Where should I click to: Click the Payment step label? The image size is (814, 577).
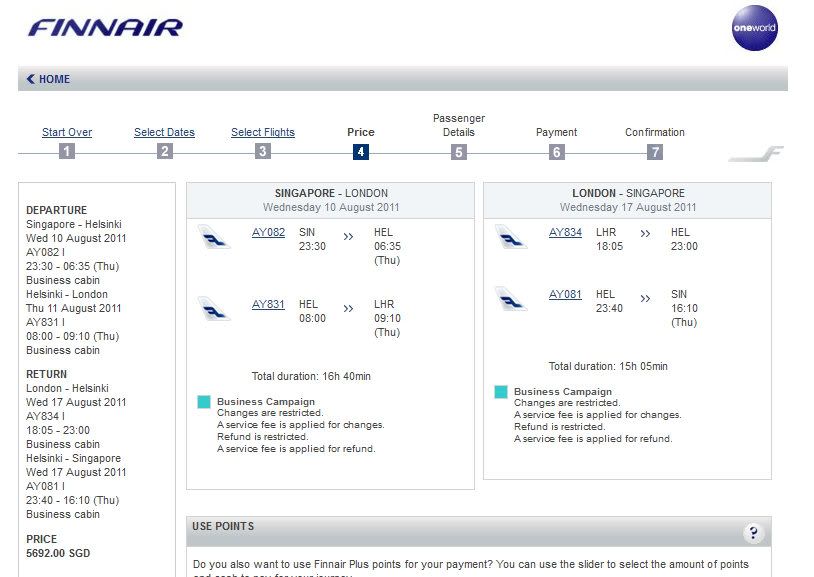pyautogui.click(x=557, y=132)
